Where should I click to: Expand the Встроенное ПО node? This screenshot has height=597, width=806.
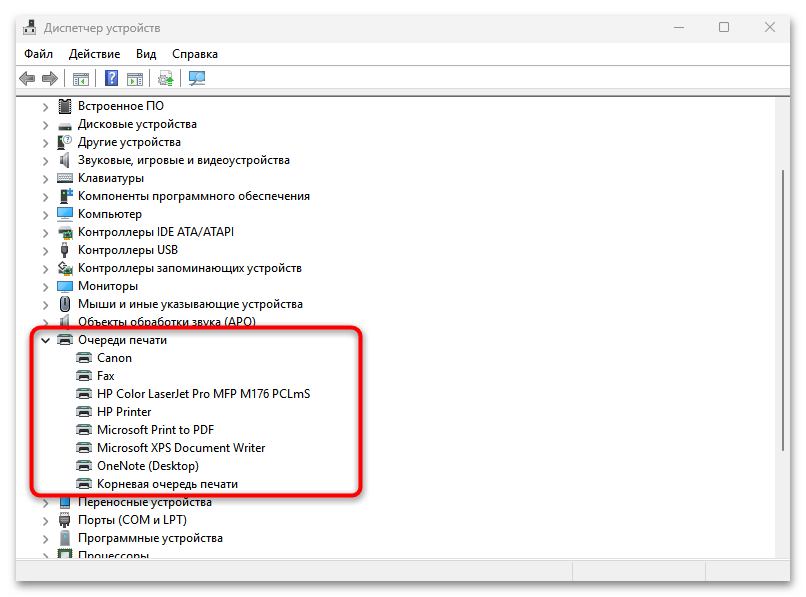tap(45, 106)
